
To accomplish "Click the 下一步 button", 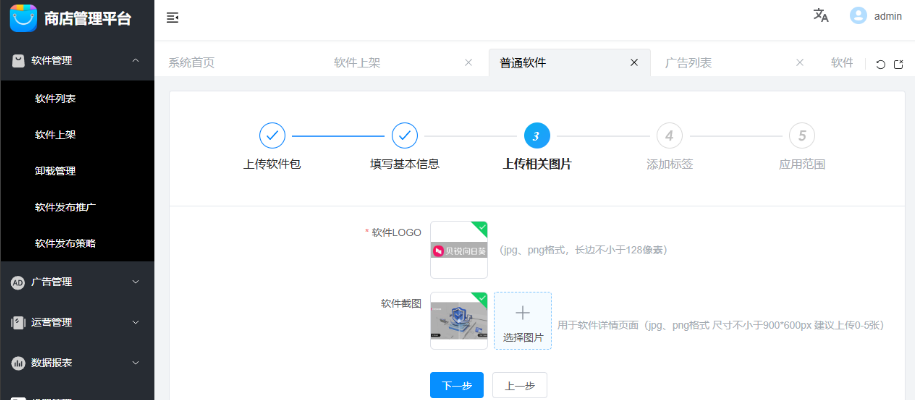I will point(457,385).
